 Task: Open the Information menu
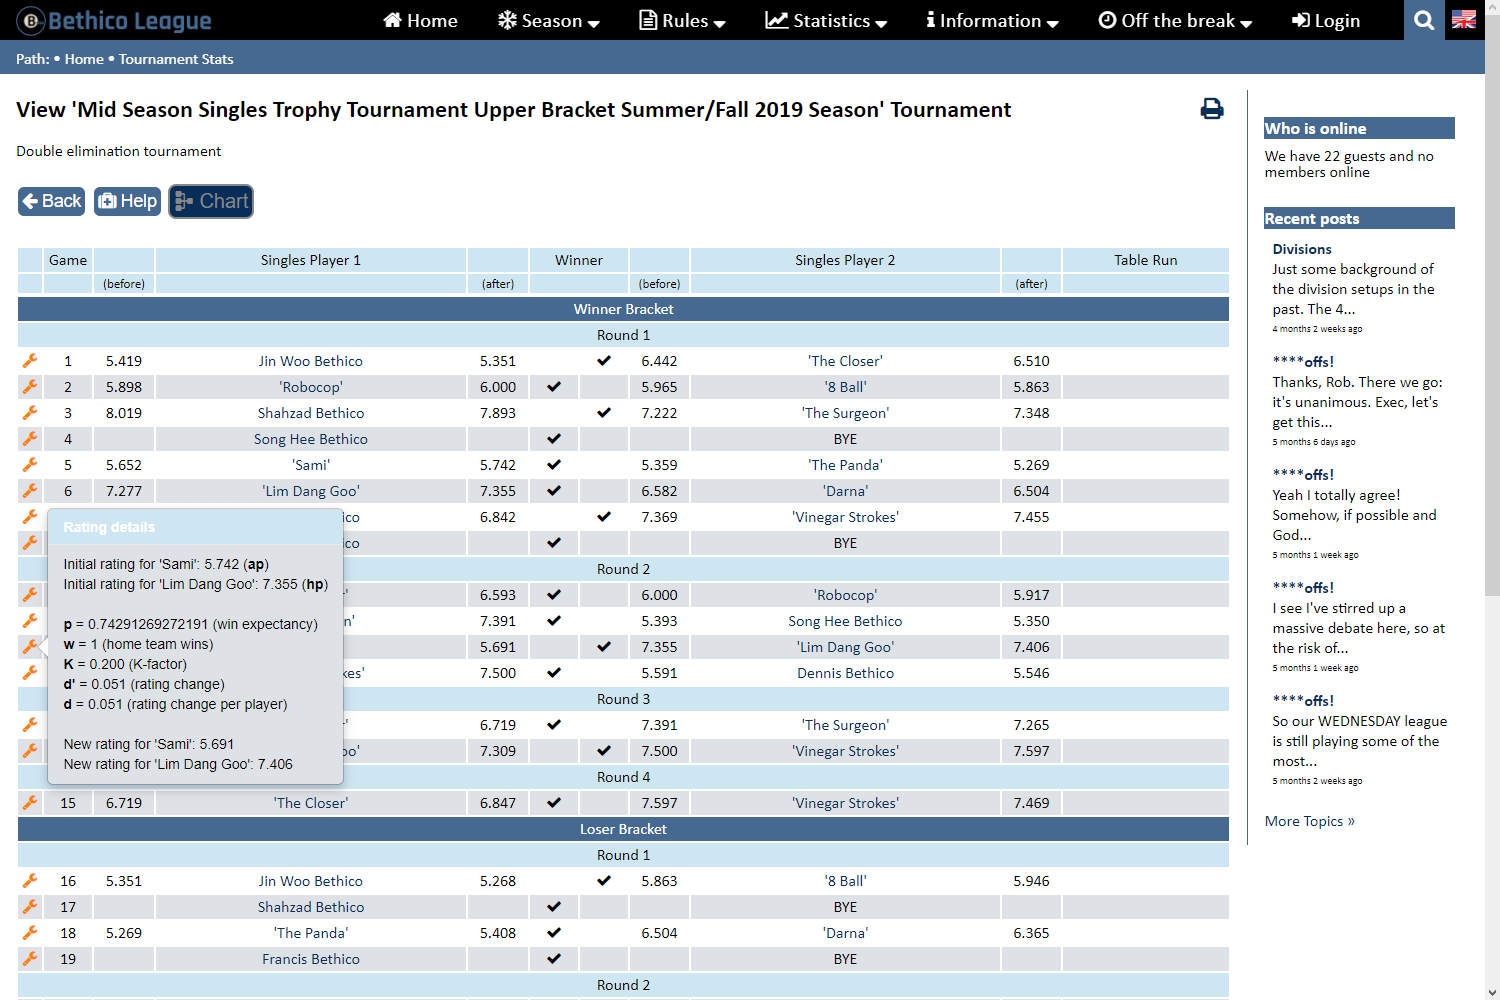pos(992,21)
